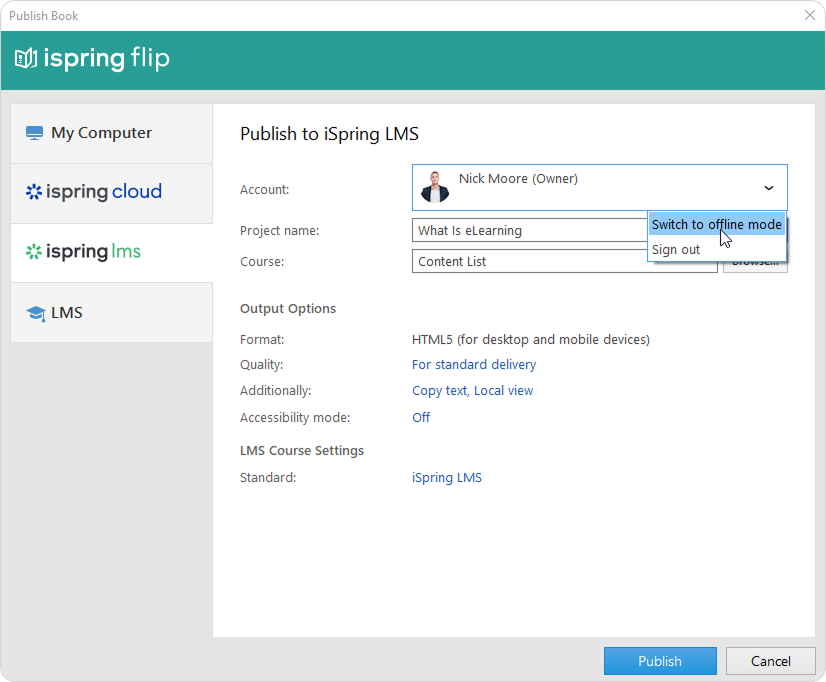The image size is (826, 682).
Task: Click the LMS graduation cap icon
Action: [35, 313]
